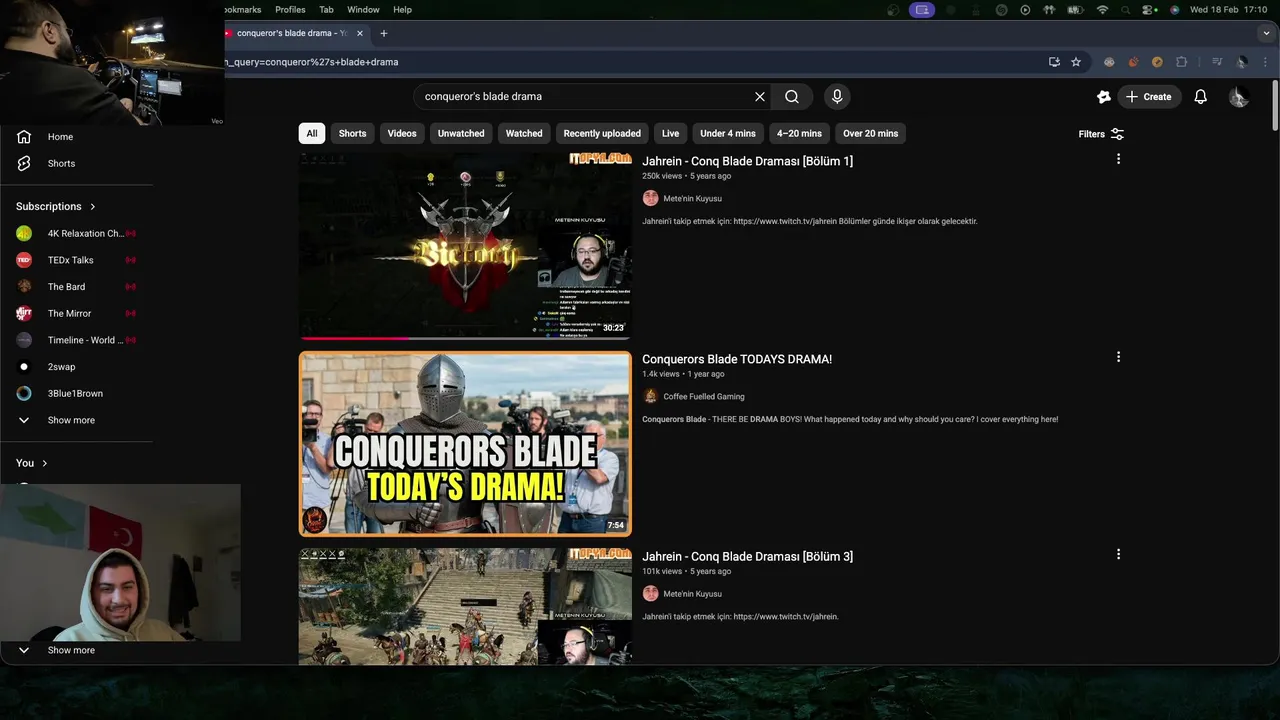
Task: Open YouTube notifications bell
Action: [x=1201, y=97]
